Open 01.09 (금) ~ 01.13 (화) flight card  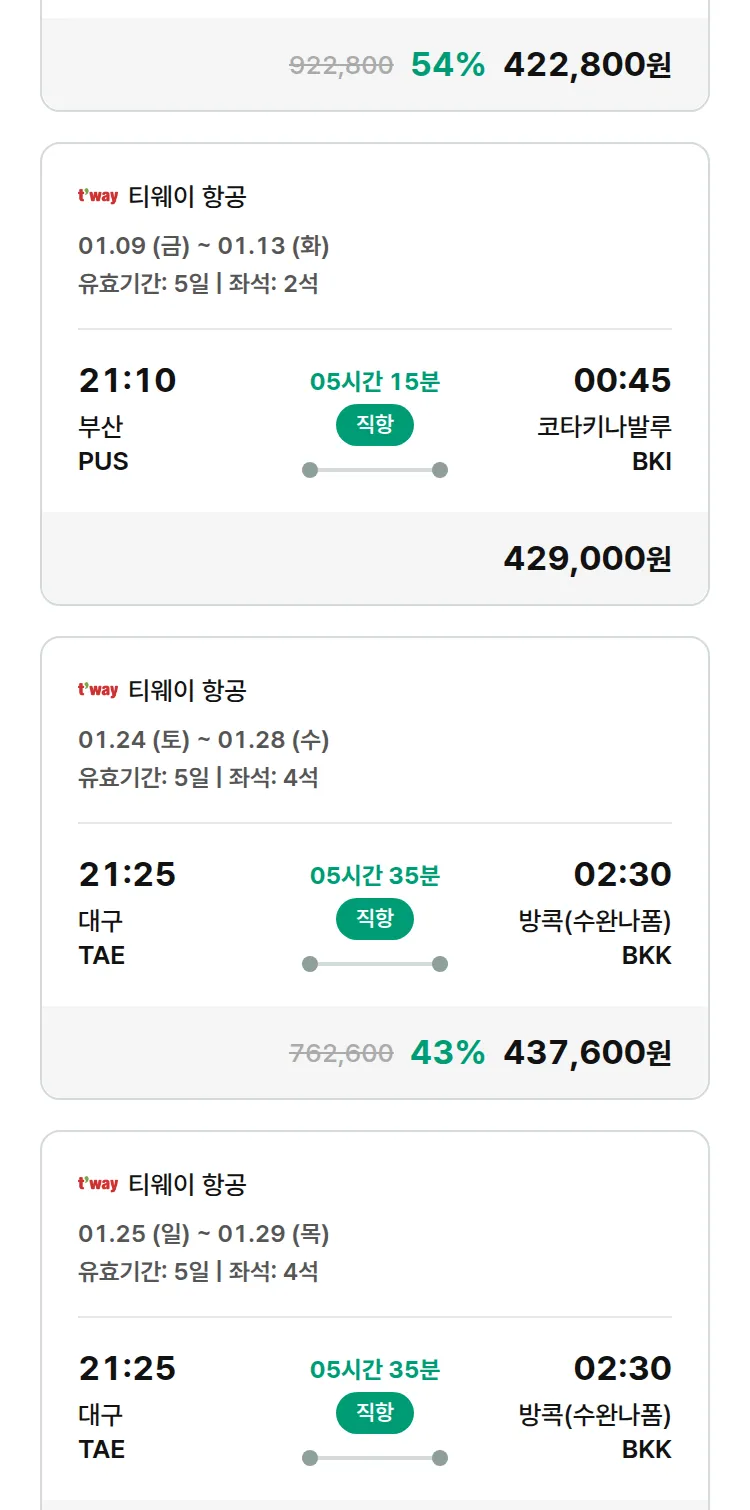click(x=204, y=245)
